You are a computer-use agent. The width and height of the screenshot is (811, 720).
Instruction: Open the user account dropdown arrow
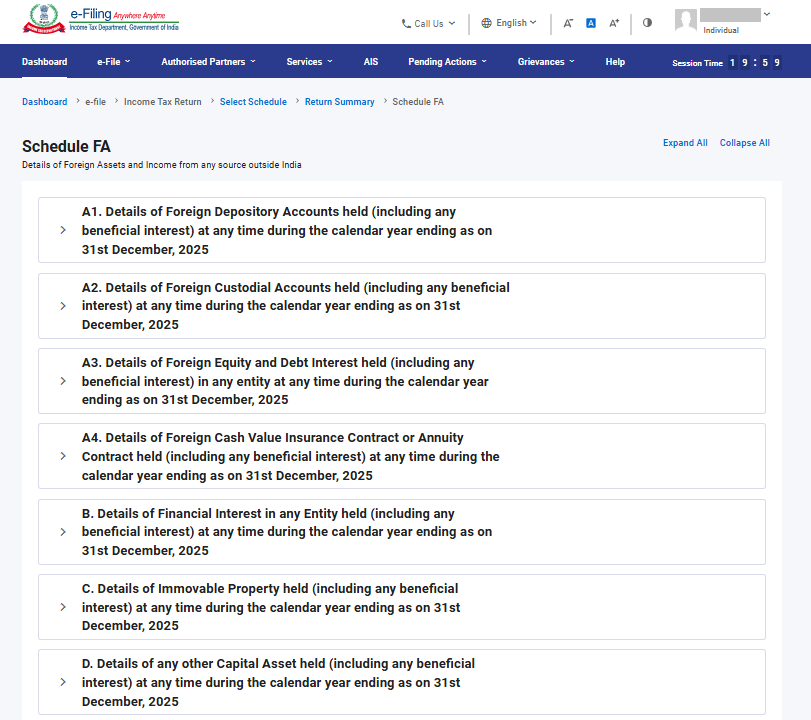[767, 14]
